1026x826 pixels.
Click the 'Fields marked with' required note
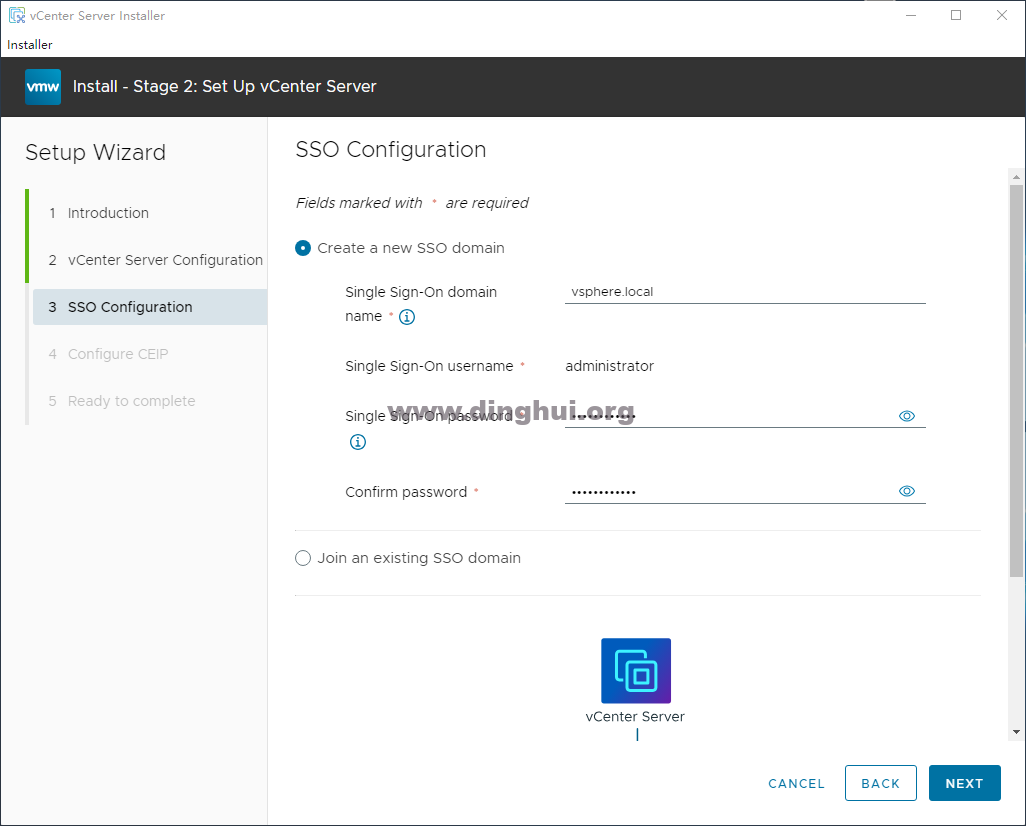click(412, 204)
